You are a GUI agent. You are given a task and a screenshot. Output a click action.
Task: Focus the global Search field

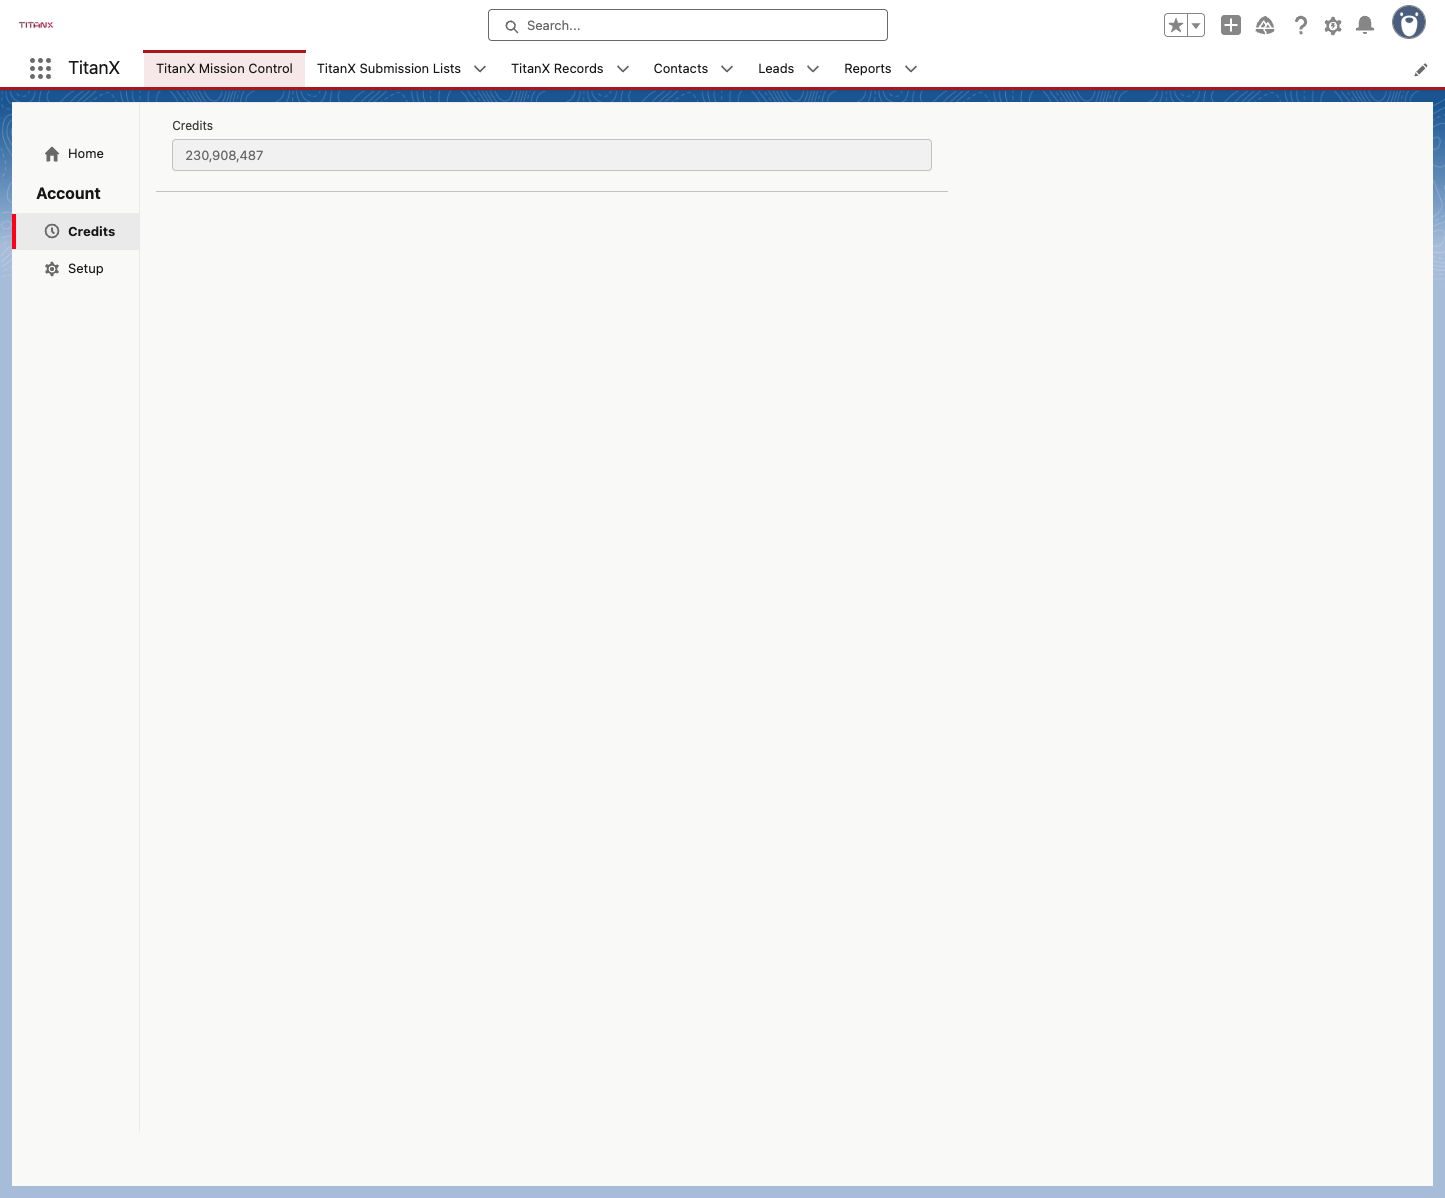coord(688,25)
